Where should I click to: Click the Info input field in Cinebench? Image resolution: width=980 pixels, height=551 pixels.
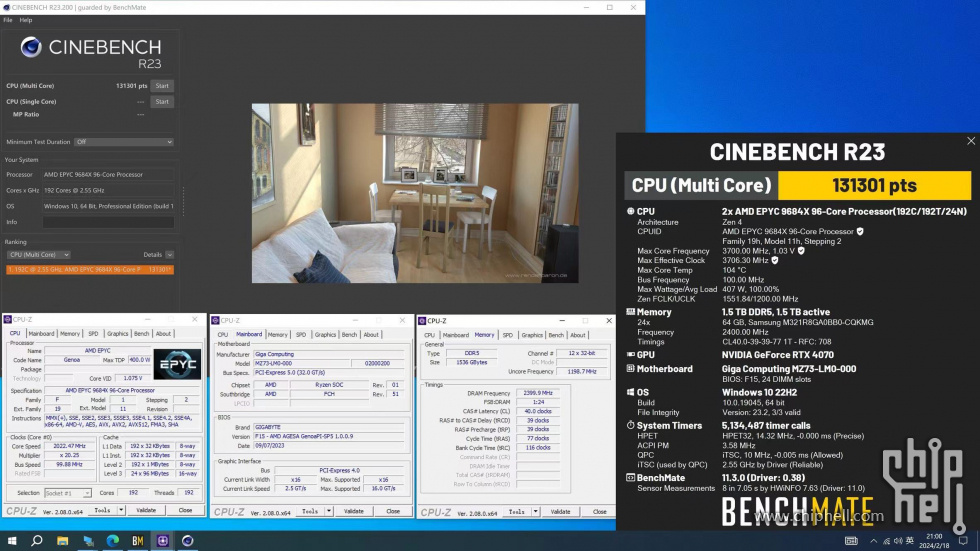[x=108, y=222]
